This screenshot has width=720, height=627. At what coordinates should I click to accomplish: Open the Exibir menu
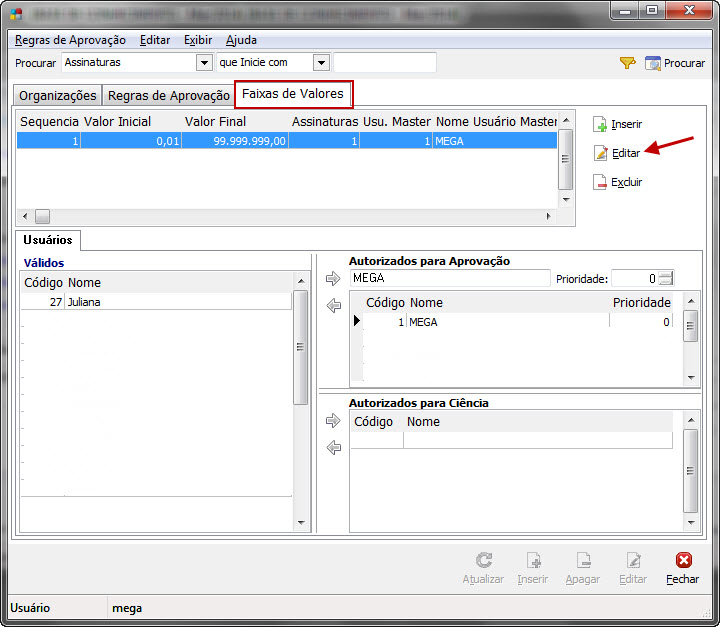197,40
